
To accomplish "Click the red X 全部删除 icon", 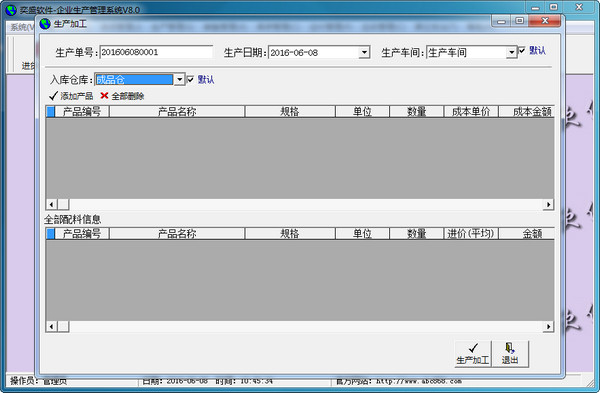I will 104,96.
